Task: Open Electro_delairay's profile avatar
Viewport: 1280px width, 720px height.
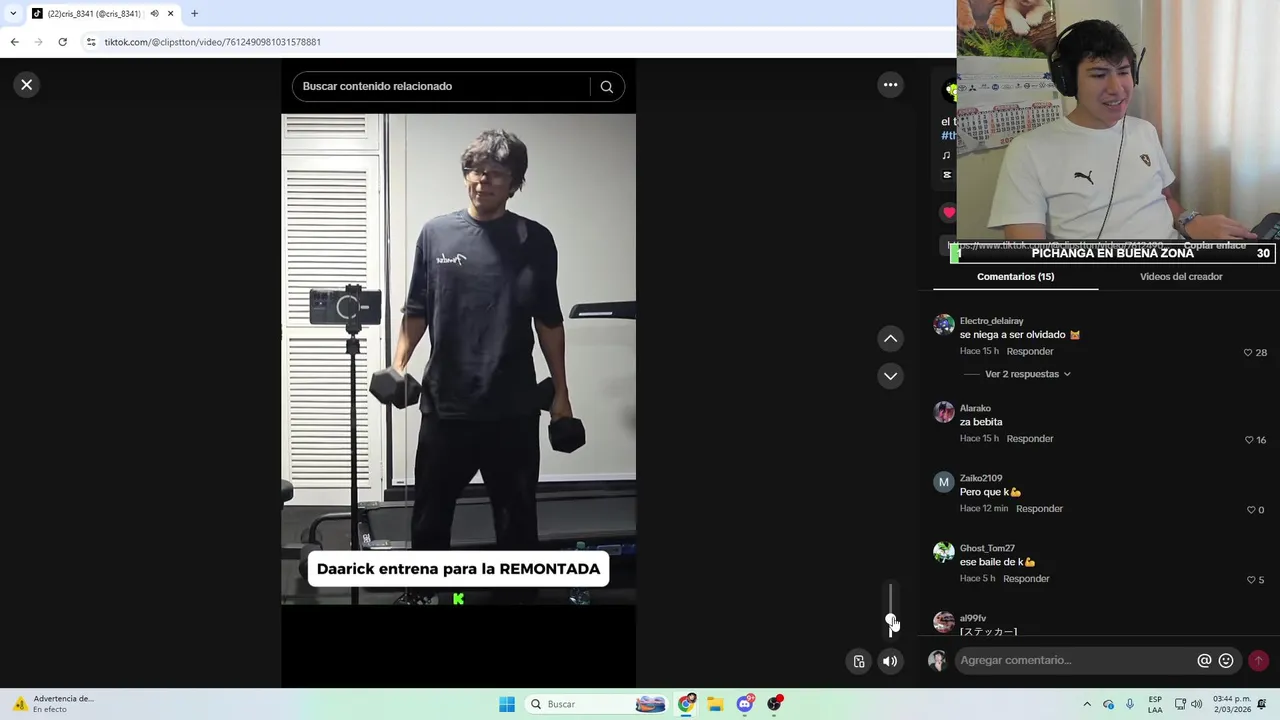Action: [944, 325]
